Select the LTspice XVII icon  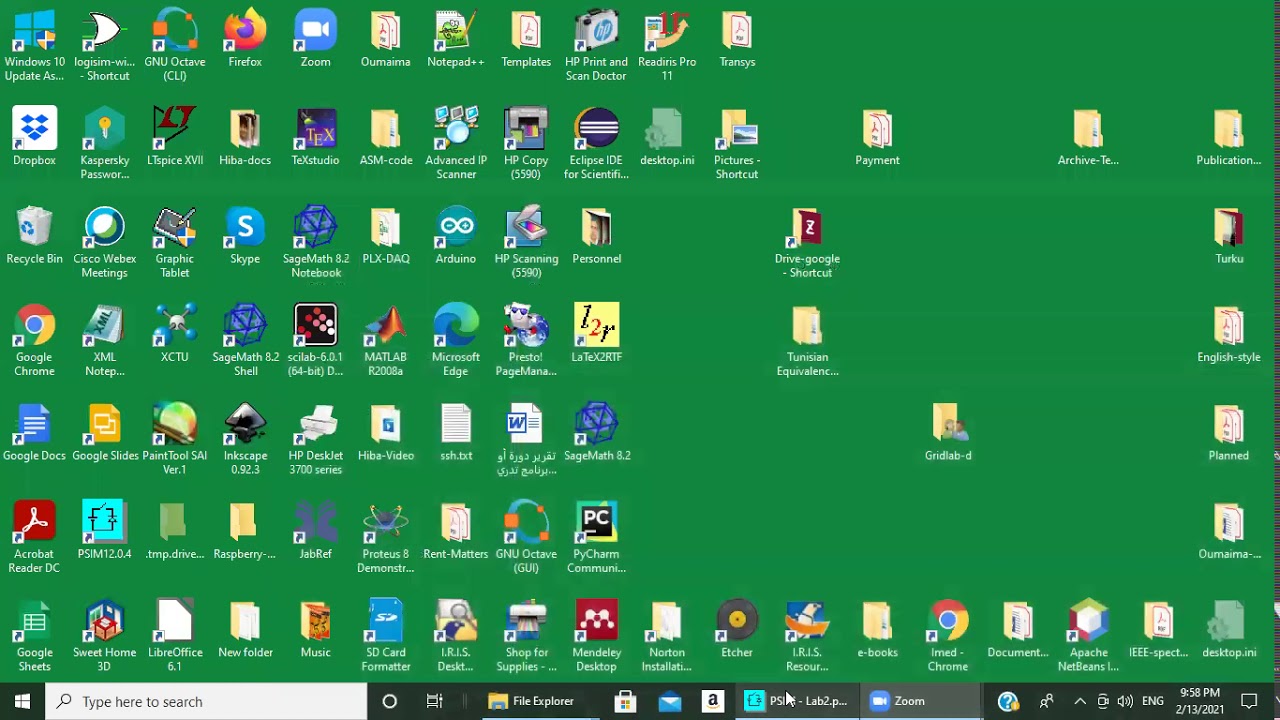click(175, 138)
